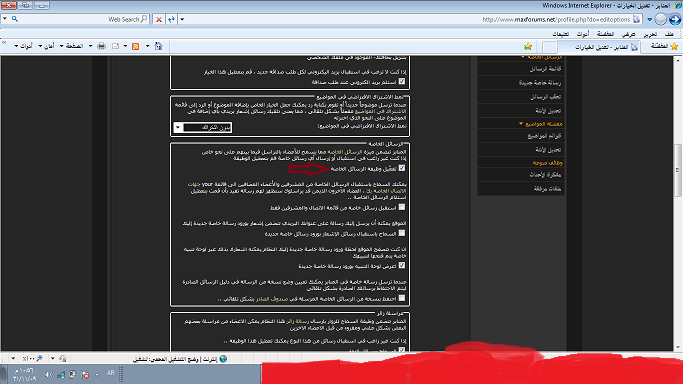
Task: Click the Read Mail envelope icon
Action: tap(115, 46)
